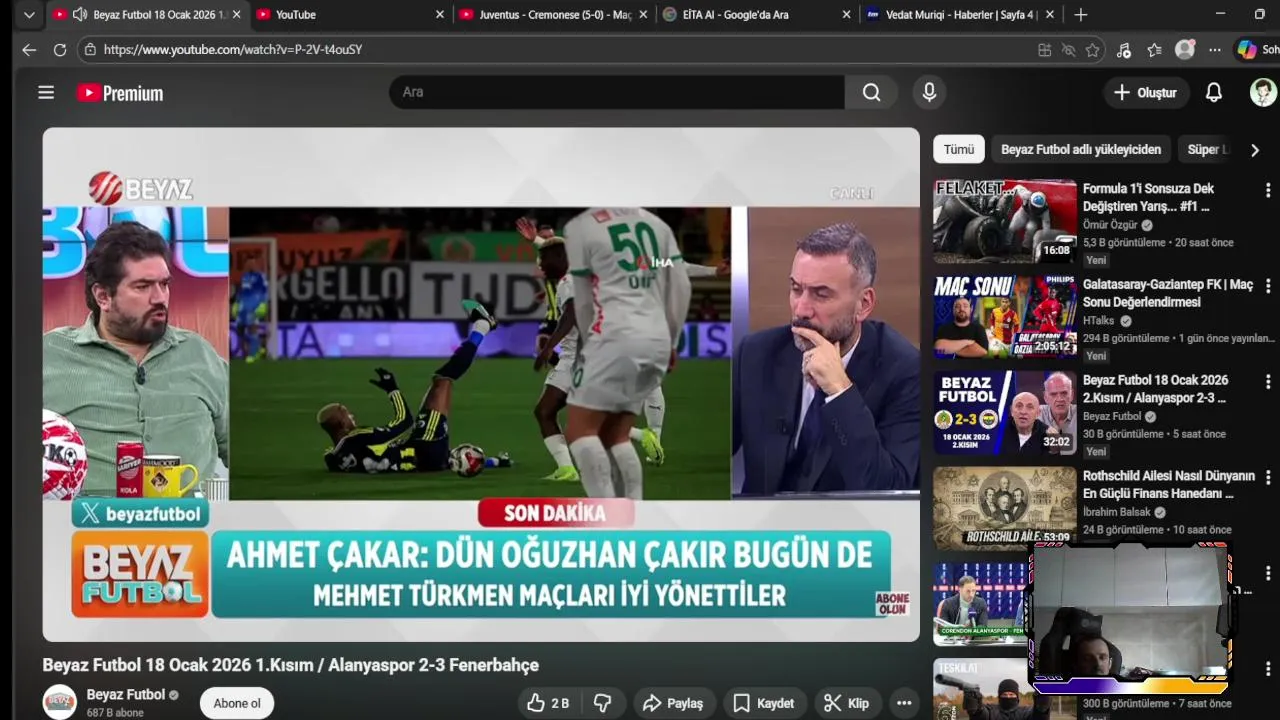The image size is (1280, 720).
Task: Open the Ömür Özgür channel link
Action: point(1110,225)
